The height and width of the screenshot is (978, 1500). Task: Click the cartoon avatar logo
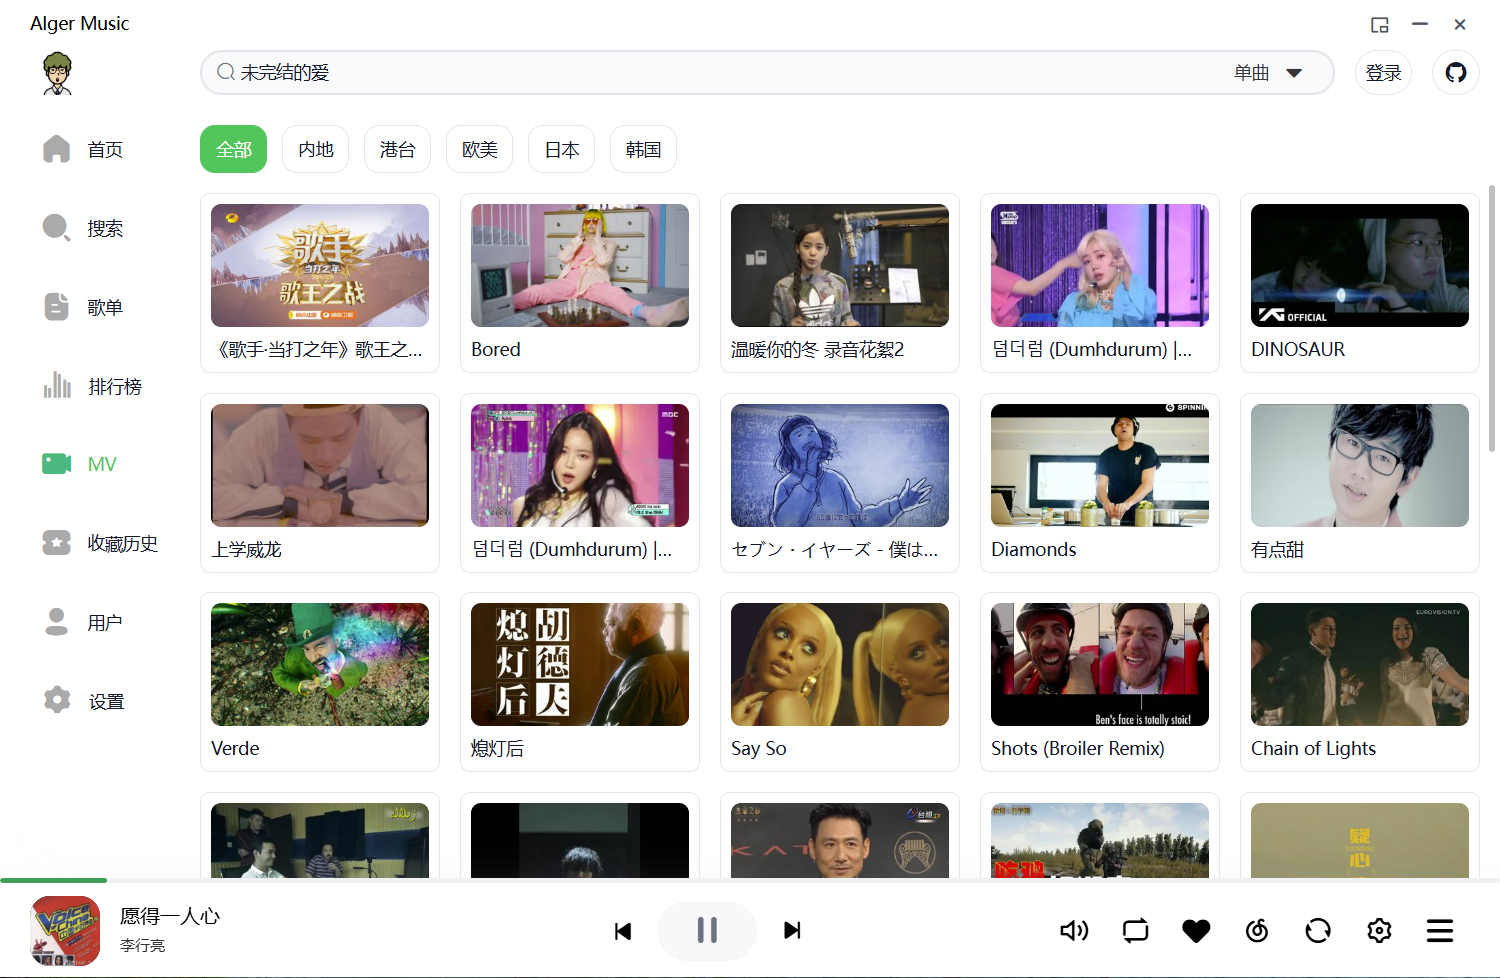(x=58, y=74)
